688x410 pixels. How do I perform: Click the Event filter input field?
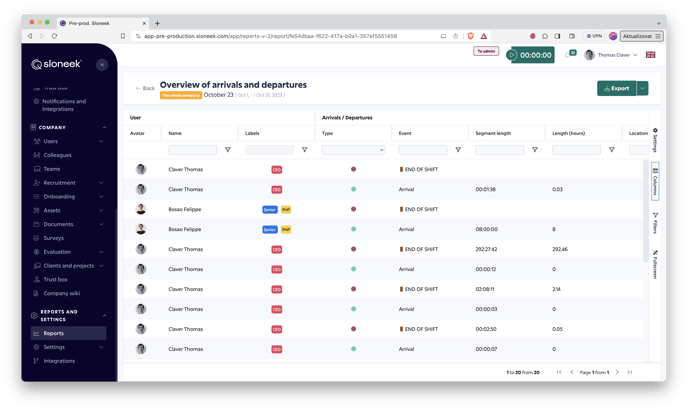[423, 150]
